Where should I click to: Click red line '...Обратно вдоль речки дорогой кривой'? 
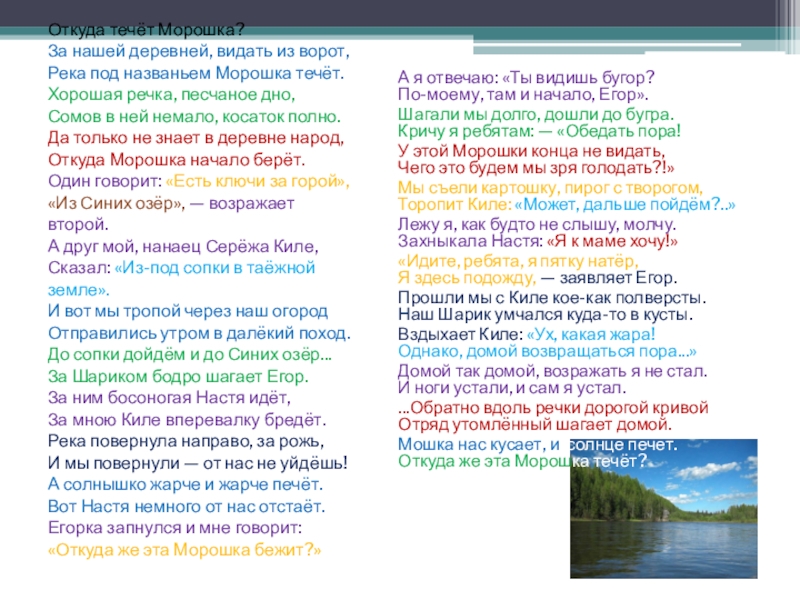pyautogui.click(x=554, y=408)
